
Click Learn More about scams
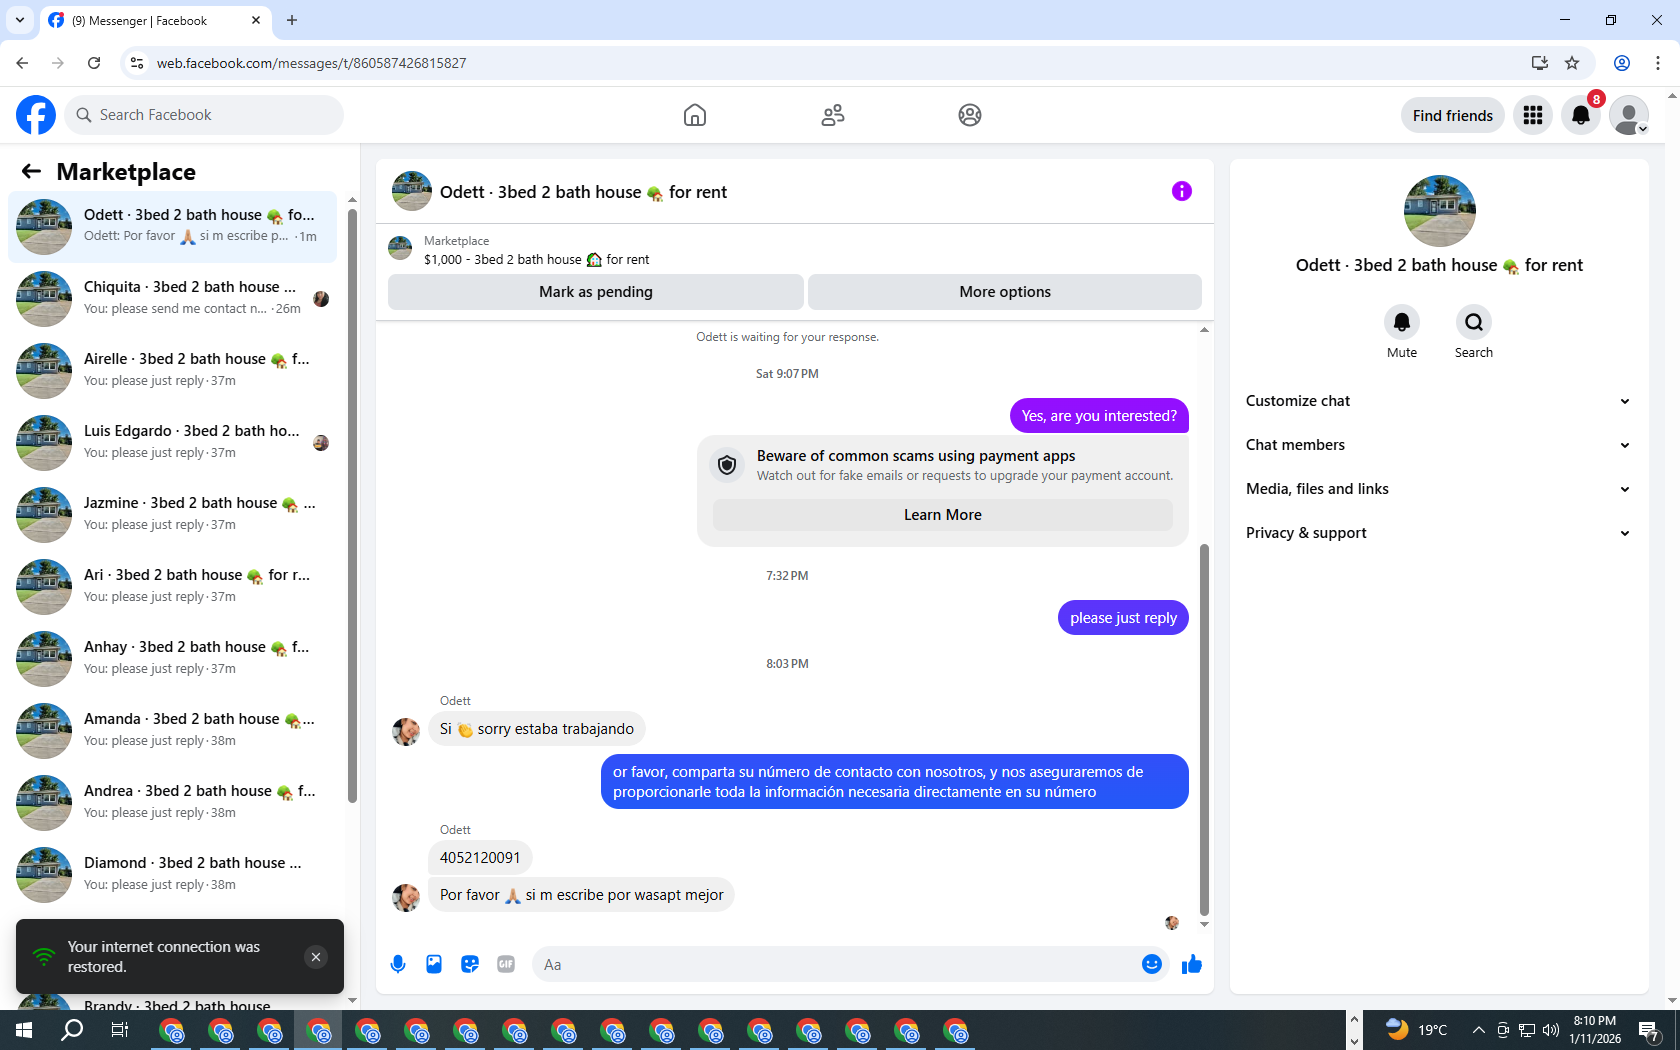(943, 515)
